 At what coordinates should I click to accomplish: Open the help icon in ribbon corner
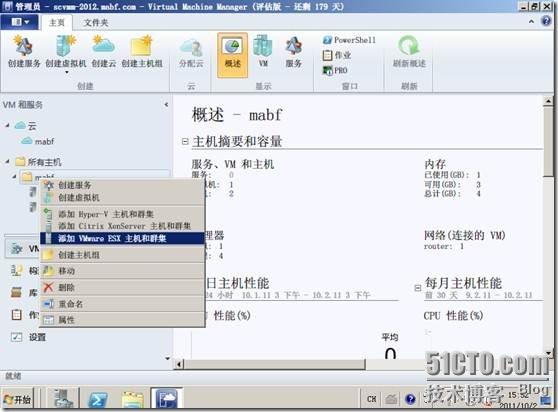(x=546, y=21)
